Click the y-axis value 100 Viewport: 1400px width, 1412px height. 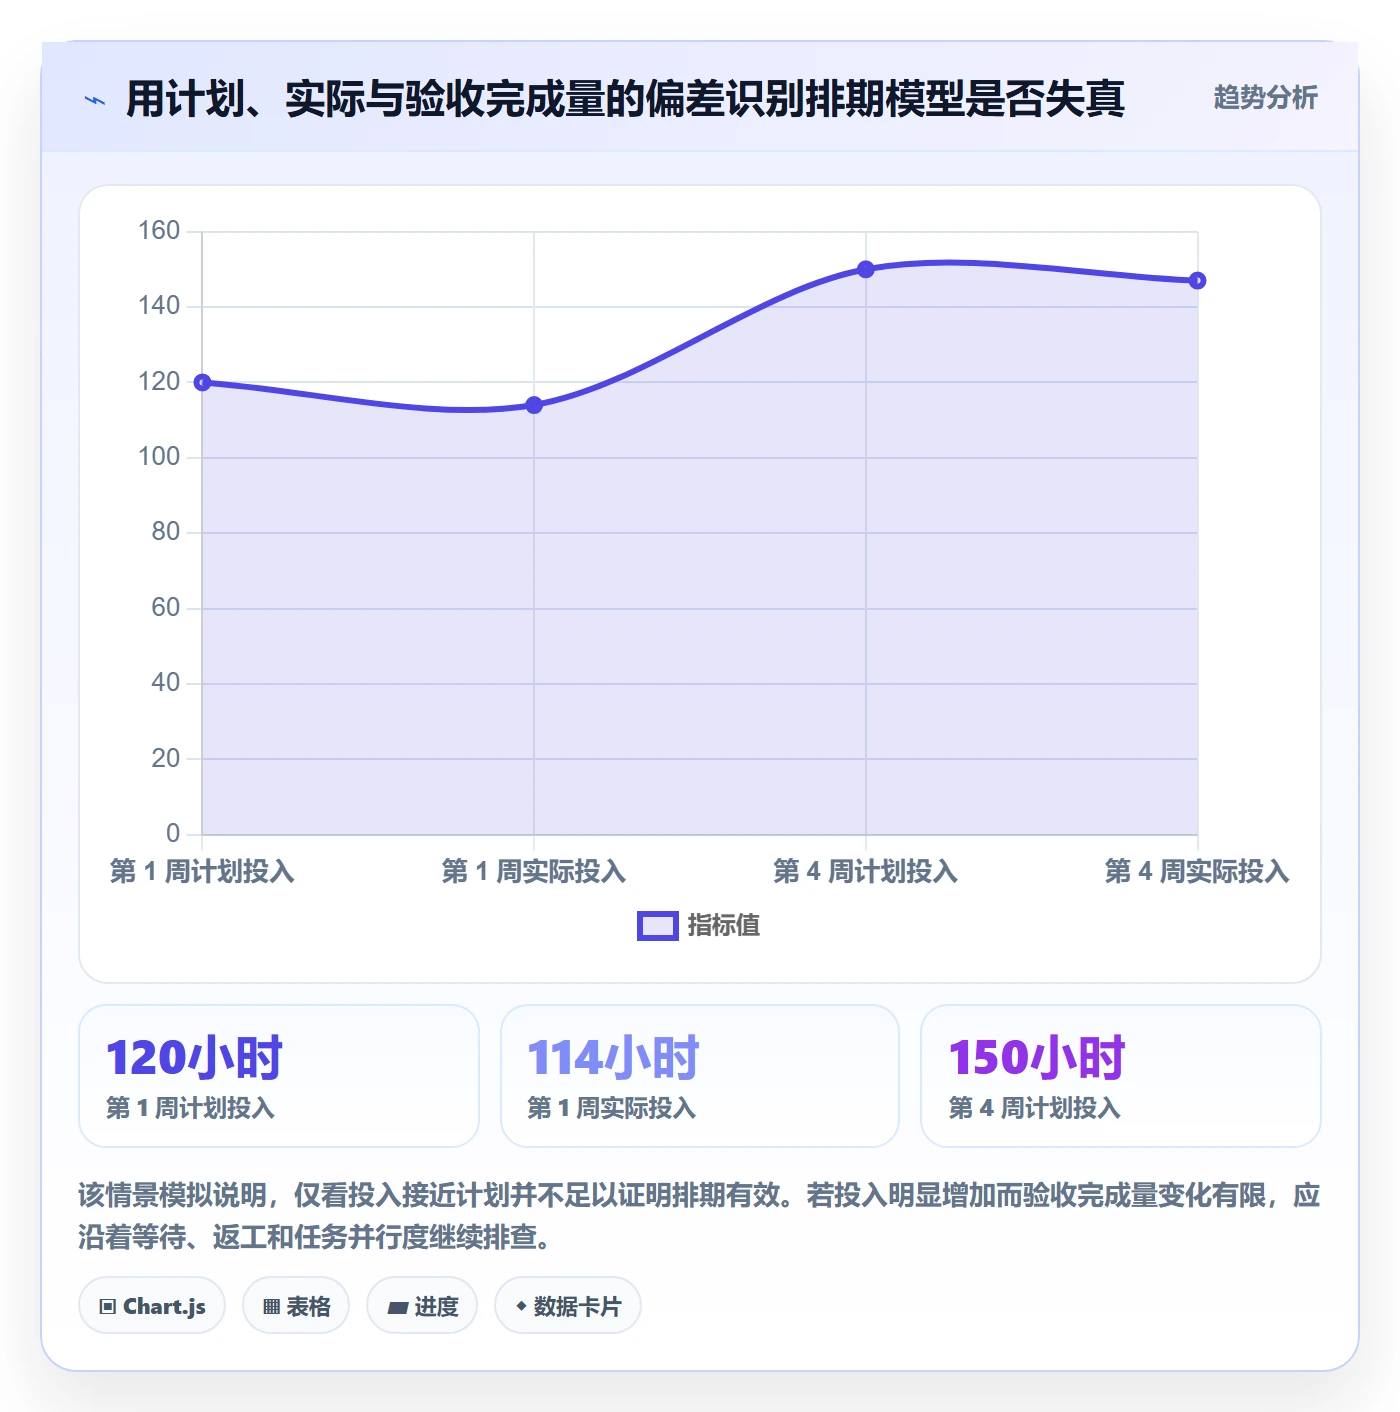159,457
